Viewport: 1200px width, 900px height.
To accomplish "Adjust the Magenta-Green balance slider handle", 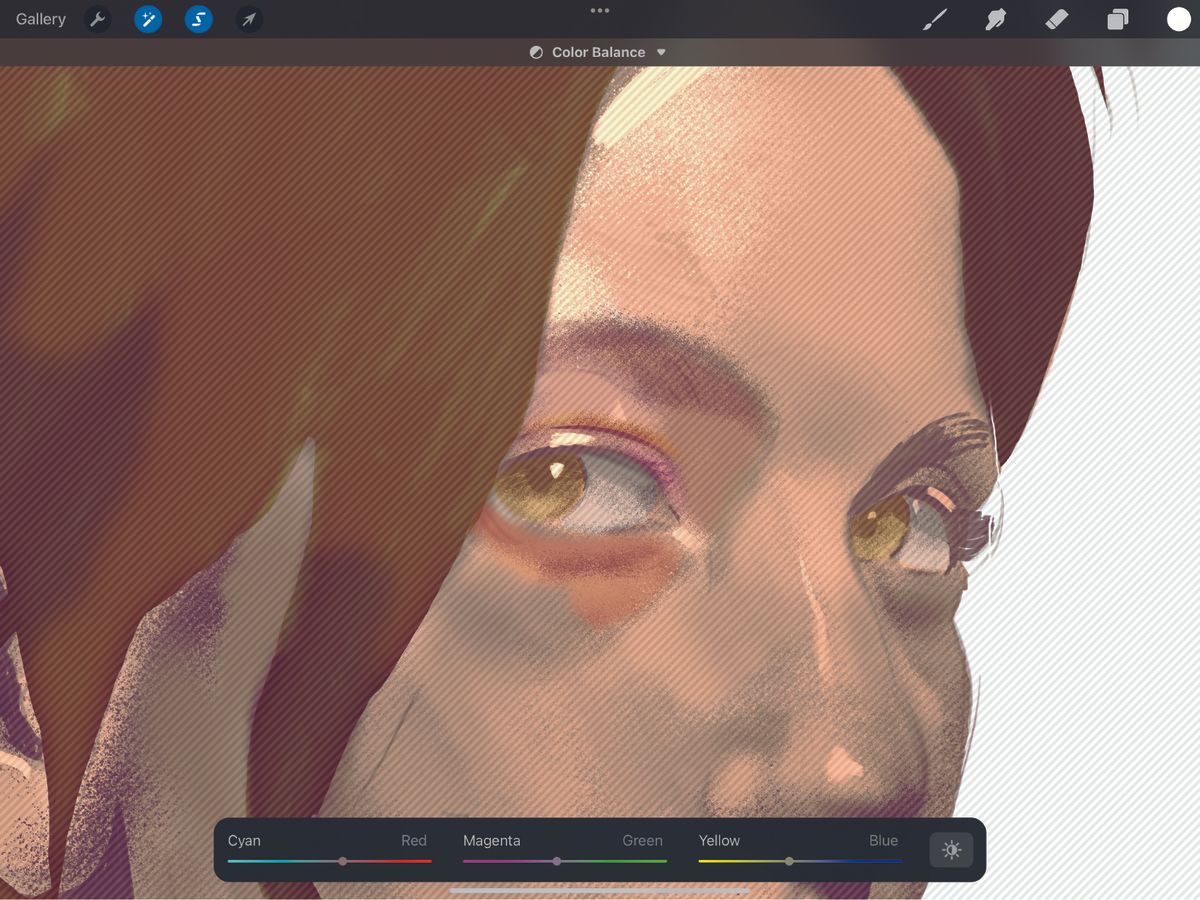I will pyautogui.click(x=557, y=860).
